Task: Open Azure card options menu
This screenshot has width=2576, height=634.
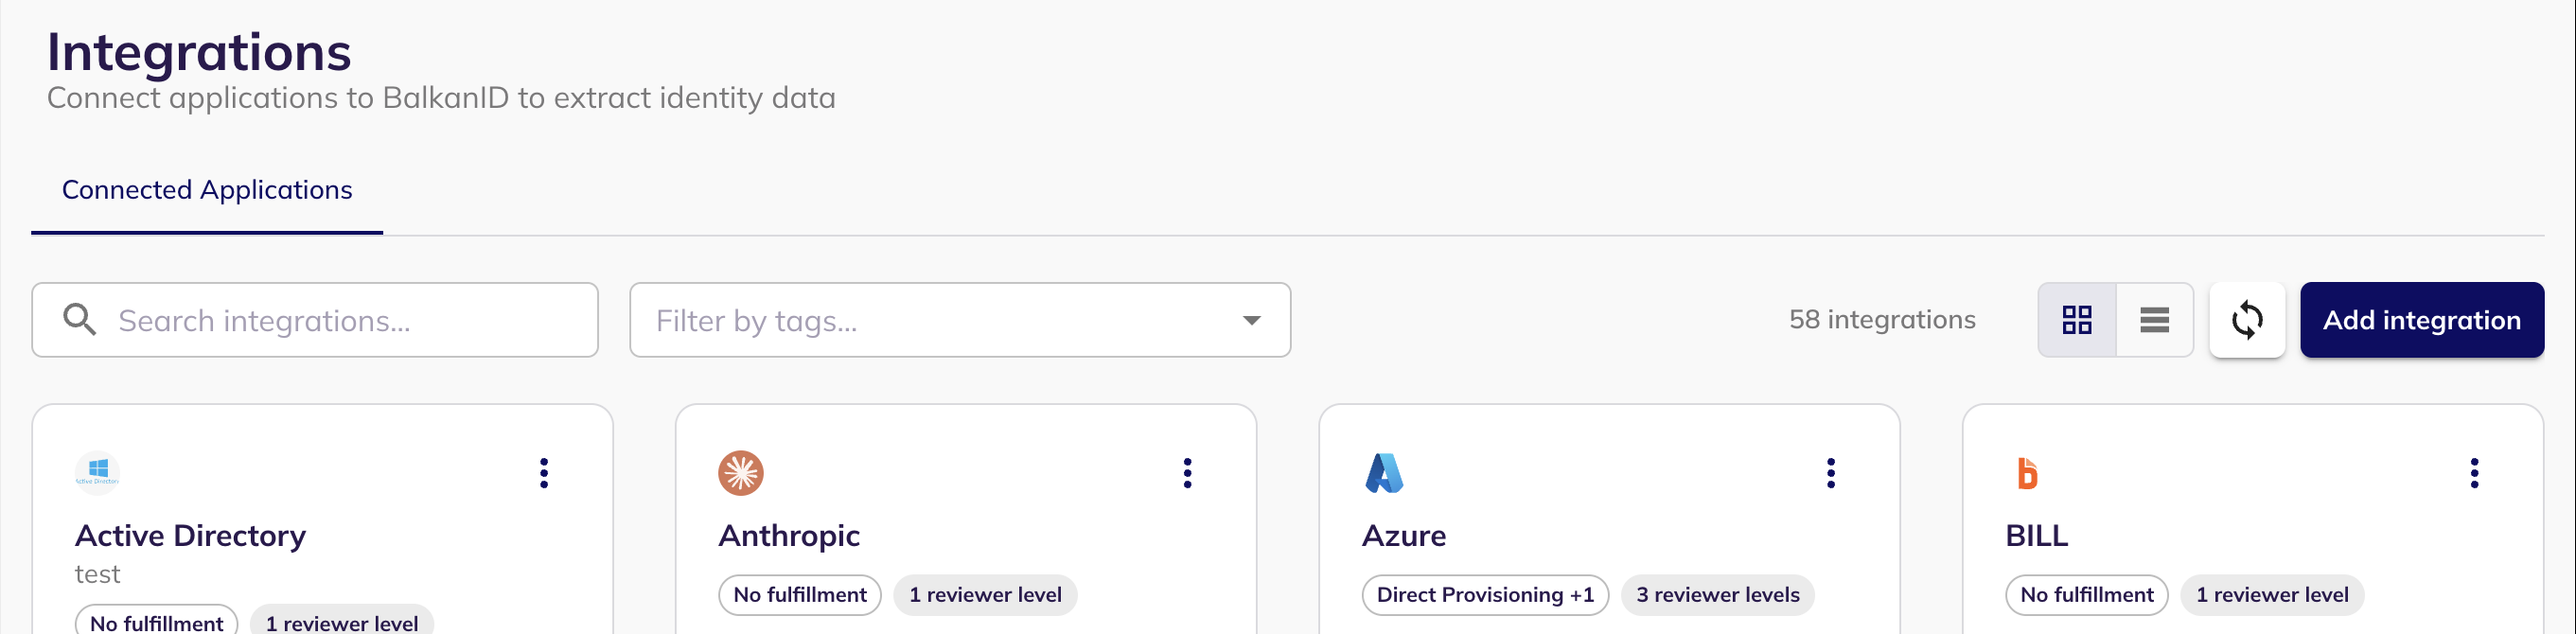Action: pos(1831,473)
